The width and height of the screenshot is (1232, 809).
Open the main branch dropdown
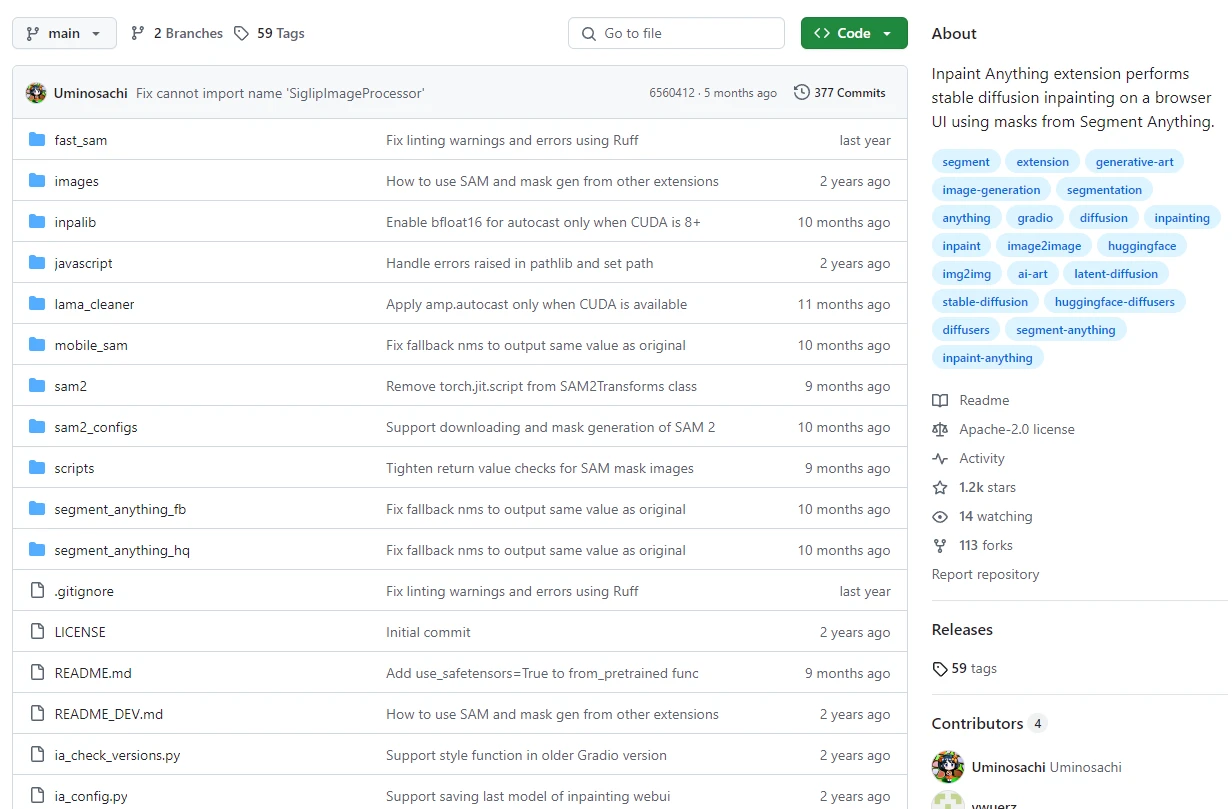point(64,33)
